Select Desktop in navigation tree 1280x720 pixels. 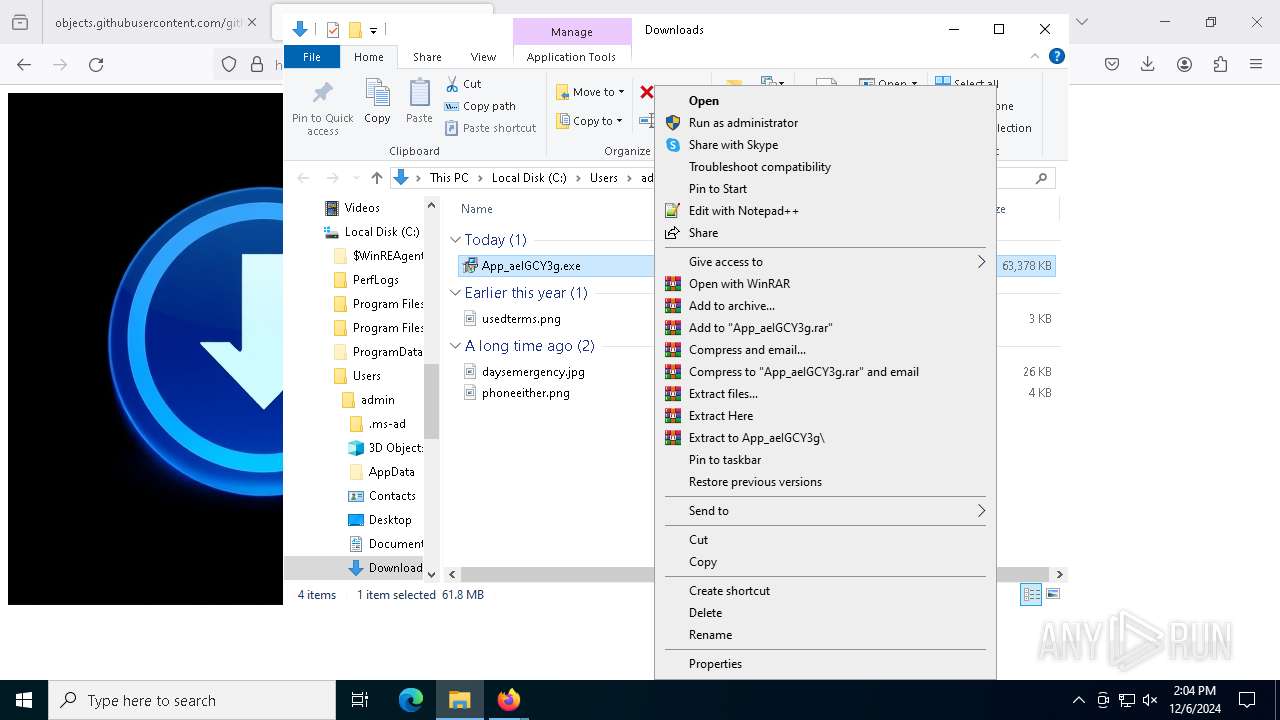pyautogui.click(x=390, y=520)
